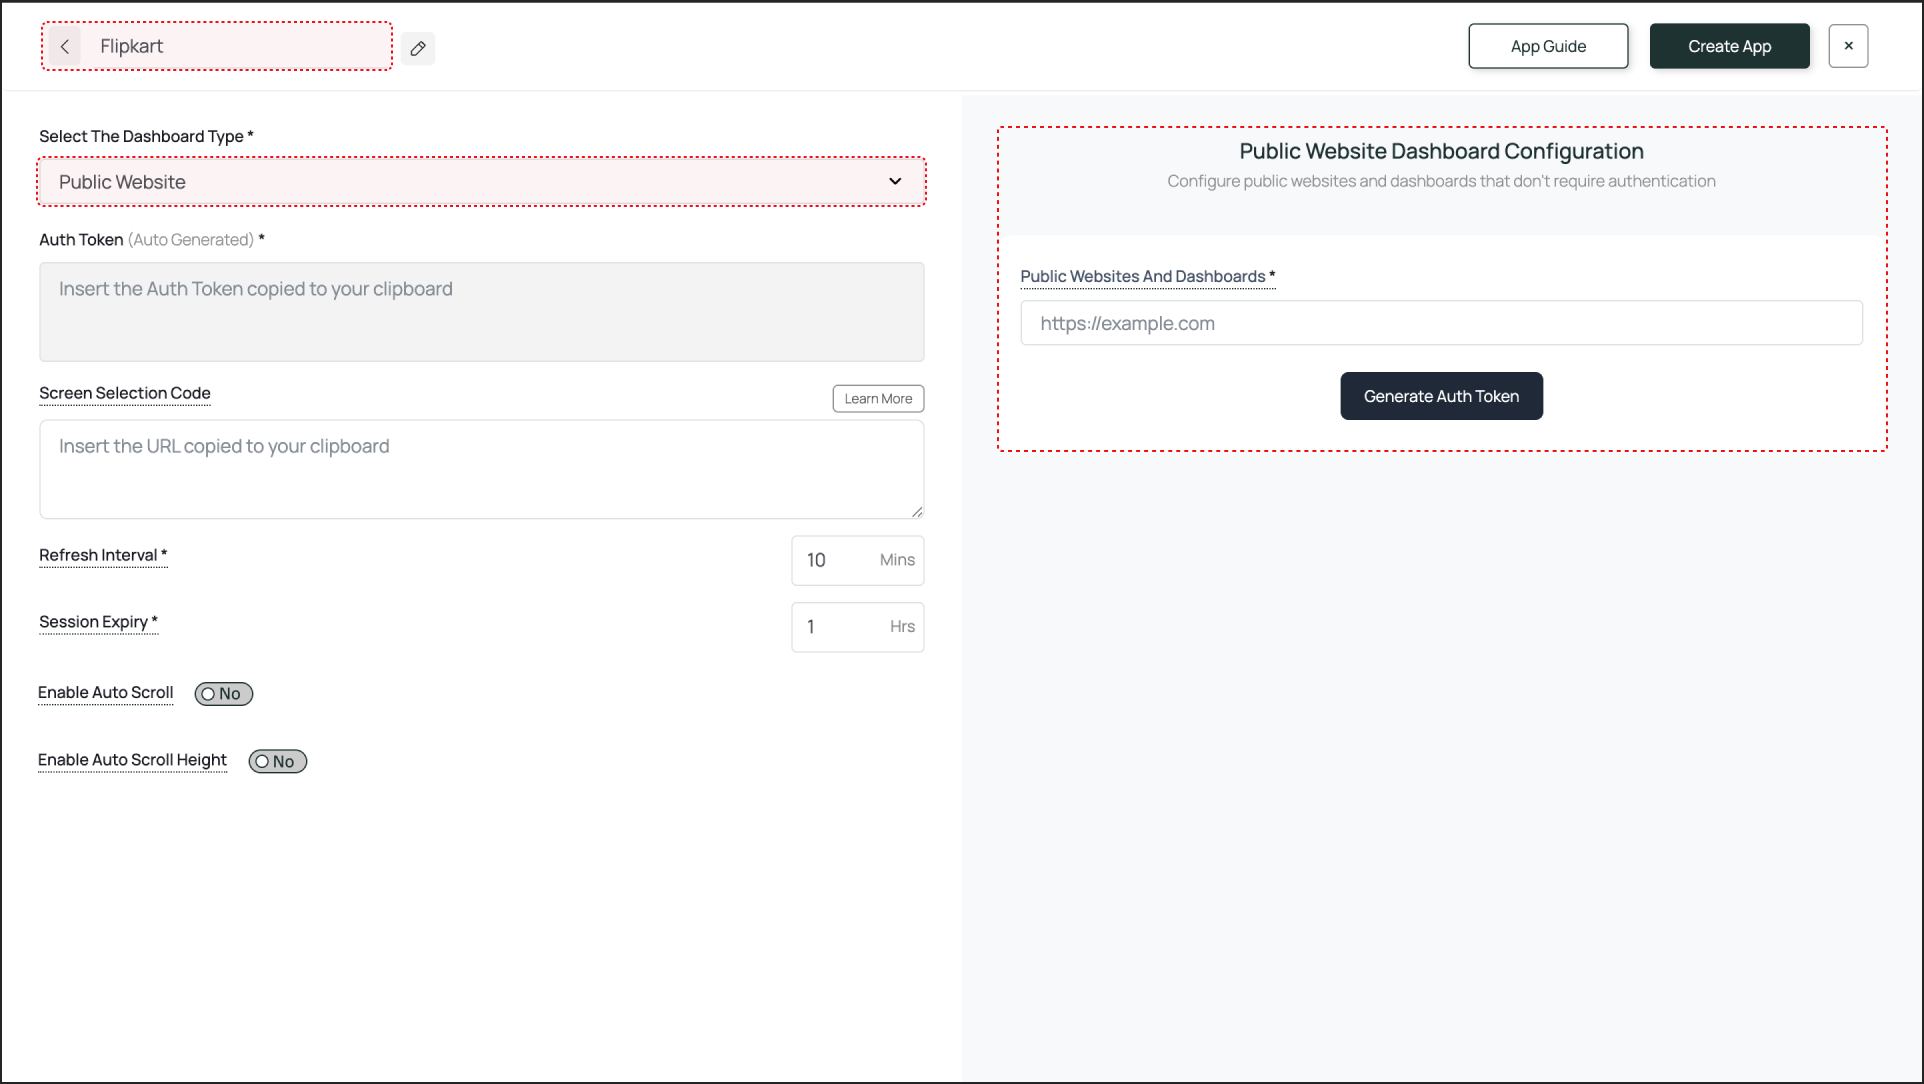The width and height of the screenshot is (1924, 1084).
Task: Click the Refresh Interval label tooltip
Action: [x=99, y=556]
